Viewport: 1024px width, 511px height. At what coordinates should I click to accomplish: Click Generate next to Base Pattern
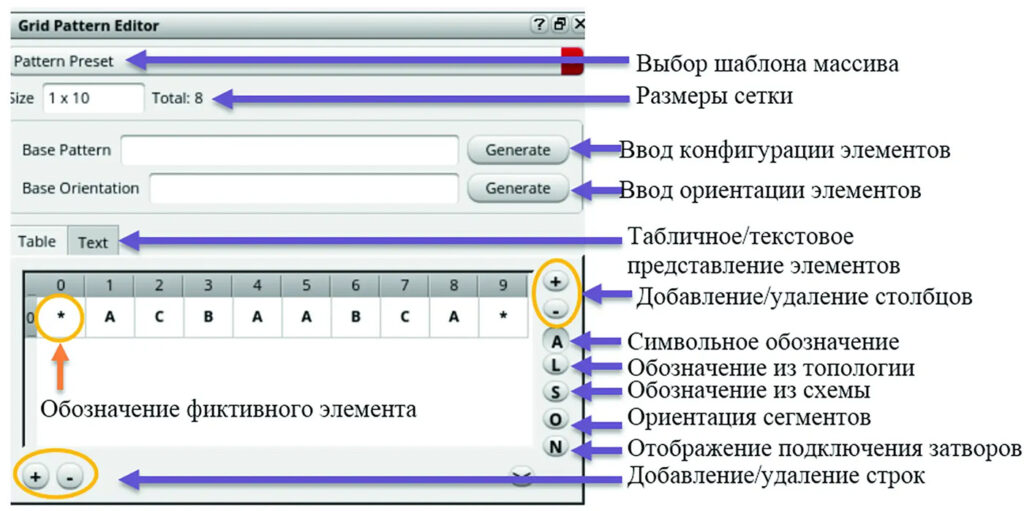point(517,150)
